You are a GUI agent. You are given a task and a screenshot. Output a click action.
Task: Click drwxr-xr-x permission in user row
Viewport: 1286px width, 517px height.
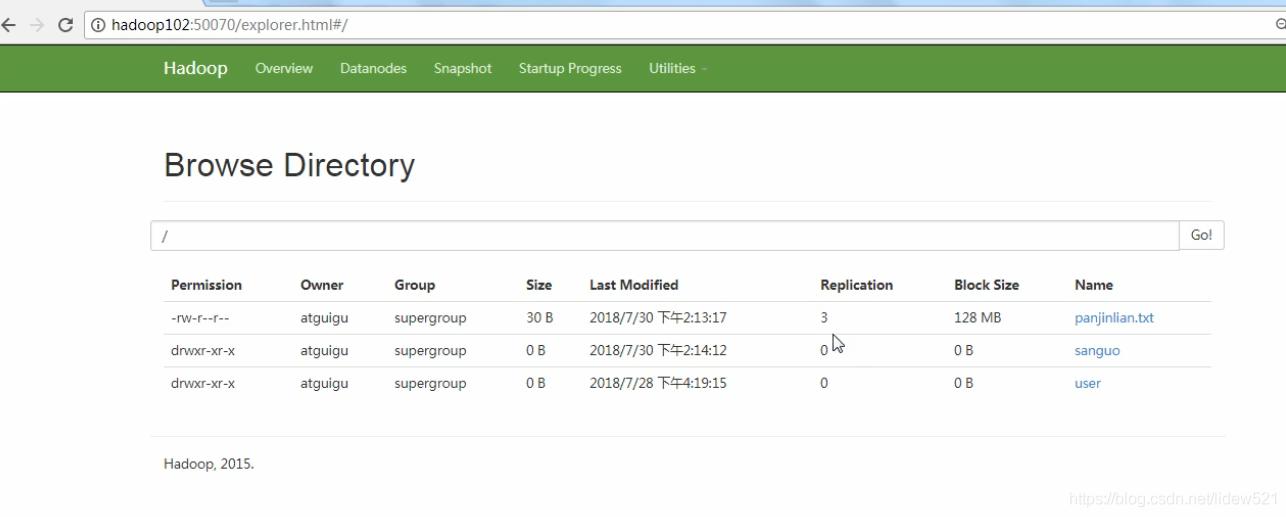tap(203, 383)
